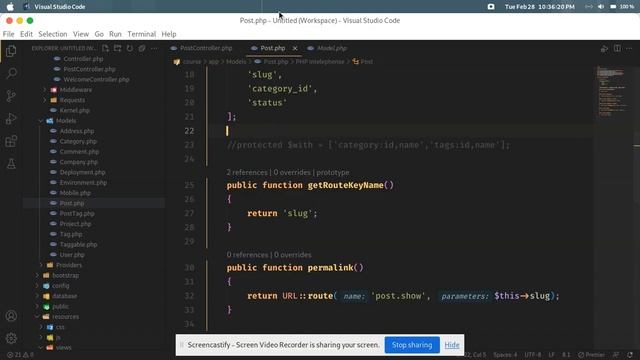Open the Help menu

point(169,34)
